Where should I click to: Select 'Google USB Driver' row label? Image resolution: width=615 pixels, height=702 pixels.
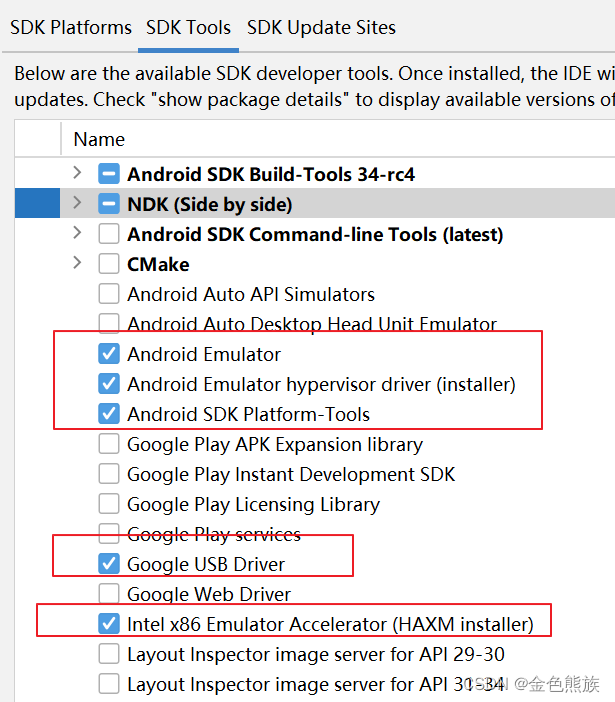[206, 564]
